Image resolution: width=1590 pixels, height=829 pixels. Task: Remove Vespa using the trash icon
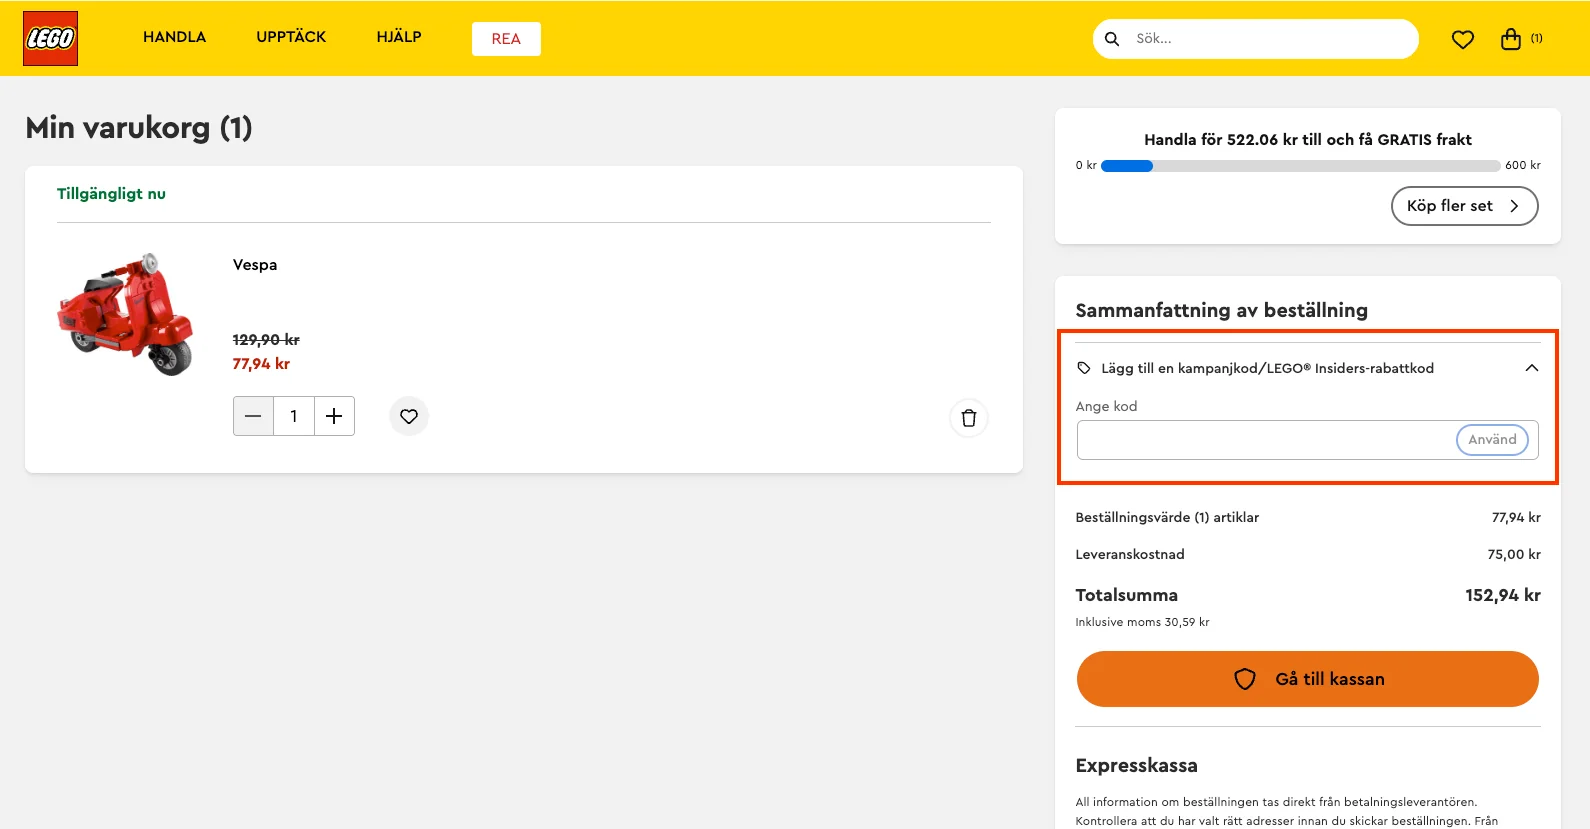click(968, 418)
